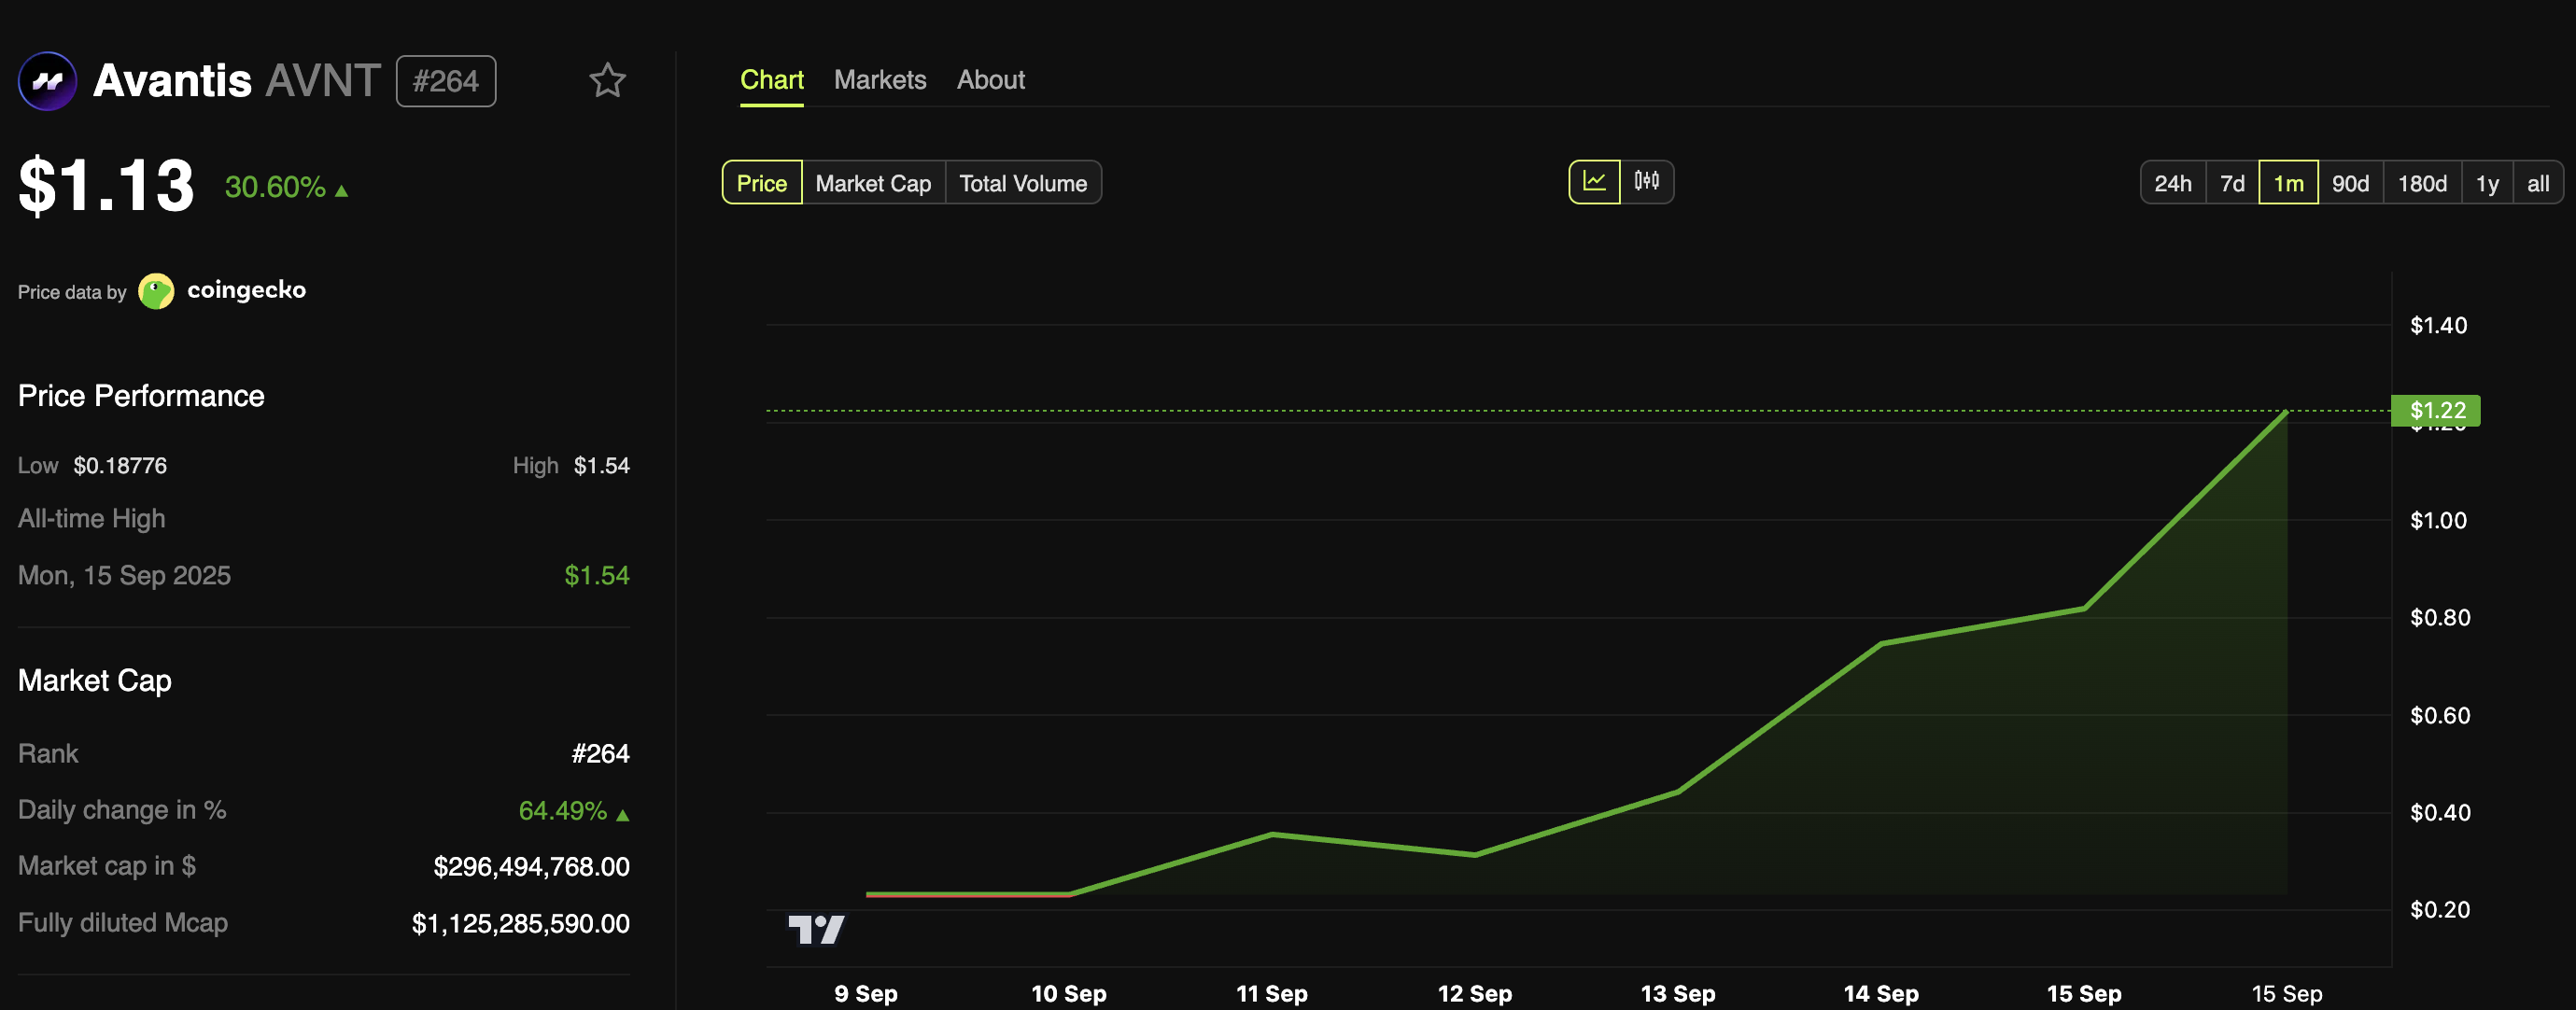The width and height of the screenshot is (2576, 1010).
Task: Select the Market Cap data toggle
Action: 872,183
